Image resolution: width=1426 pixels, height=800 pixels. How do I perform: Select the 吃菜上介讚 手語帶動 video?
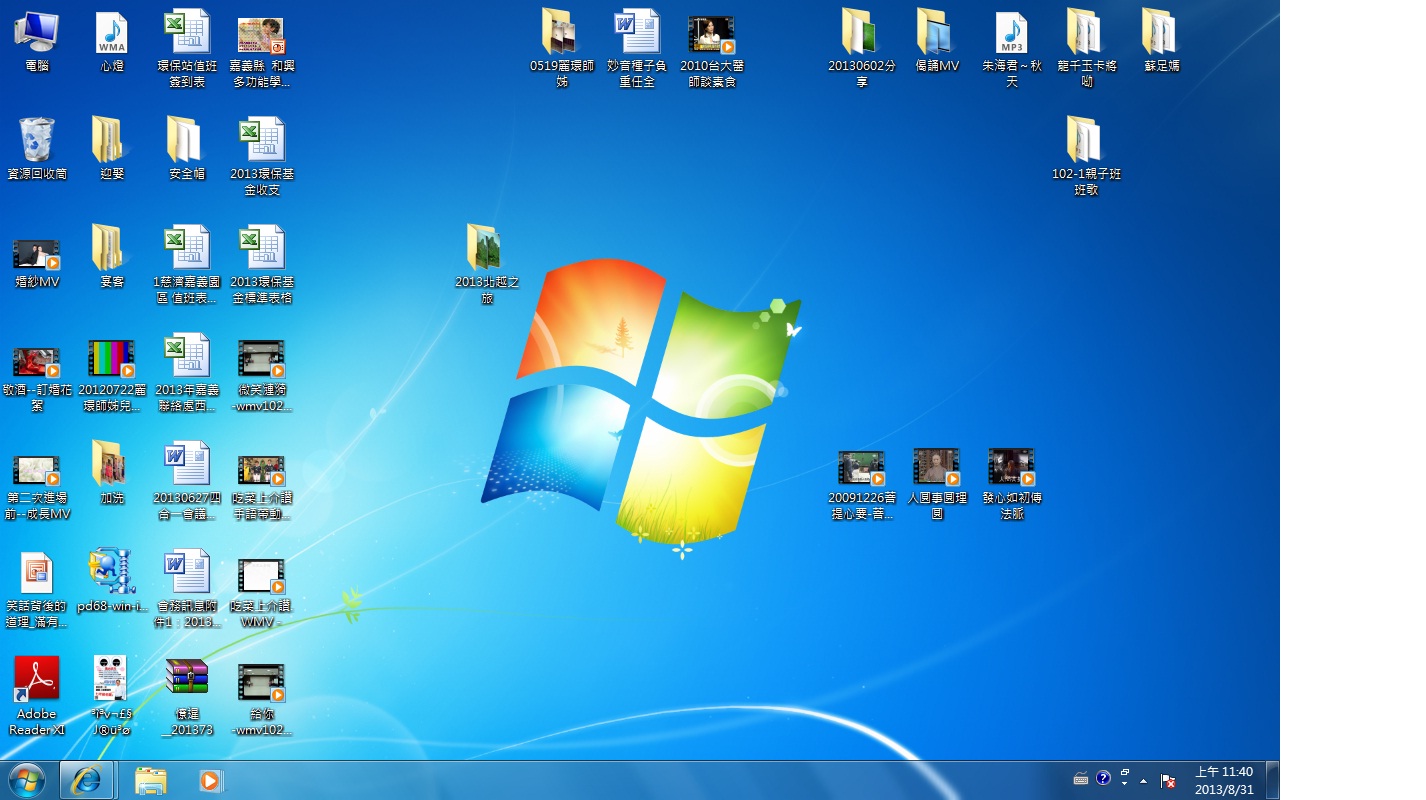coord(262,486)
